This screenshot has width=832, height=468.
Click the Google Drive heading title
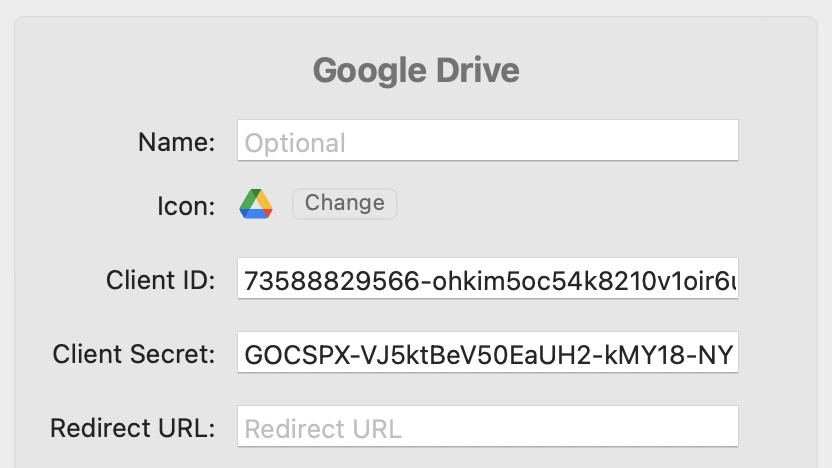pyautogui.click(x=416, y=71)
